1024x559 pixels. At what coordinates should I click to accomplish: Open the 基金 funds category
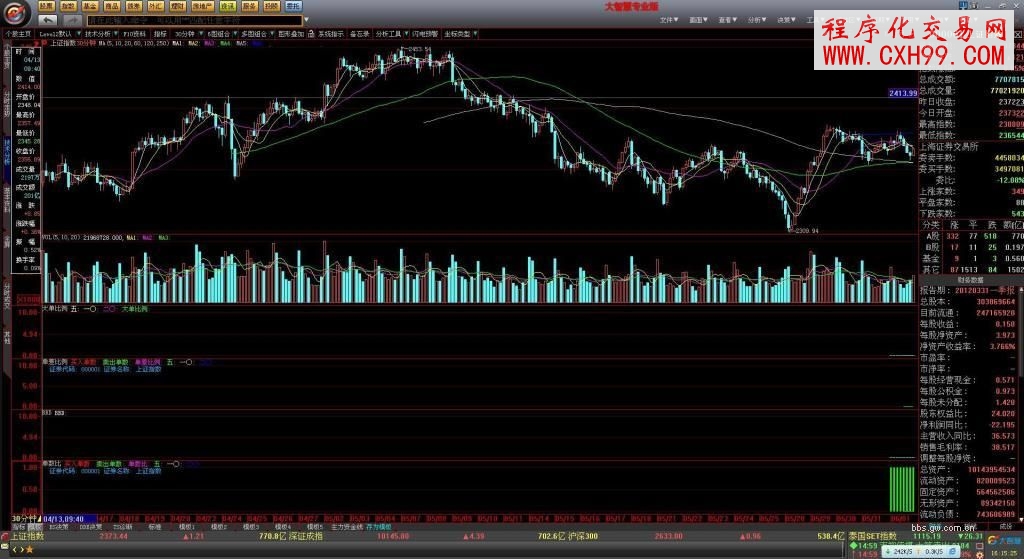[91, 6]
